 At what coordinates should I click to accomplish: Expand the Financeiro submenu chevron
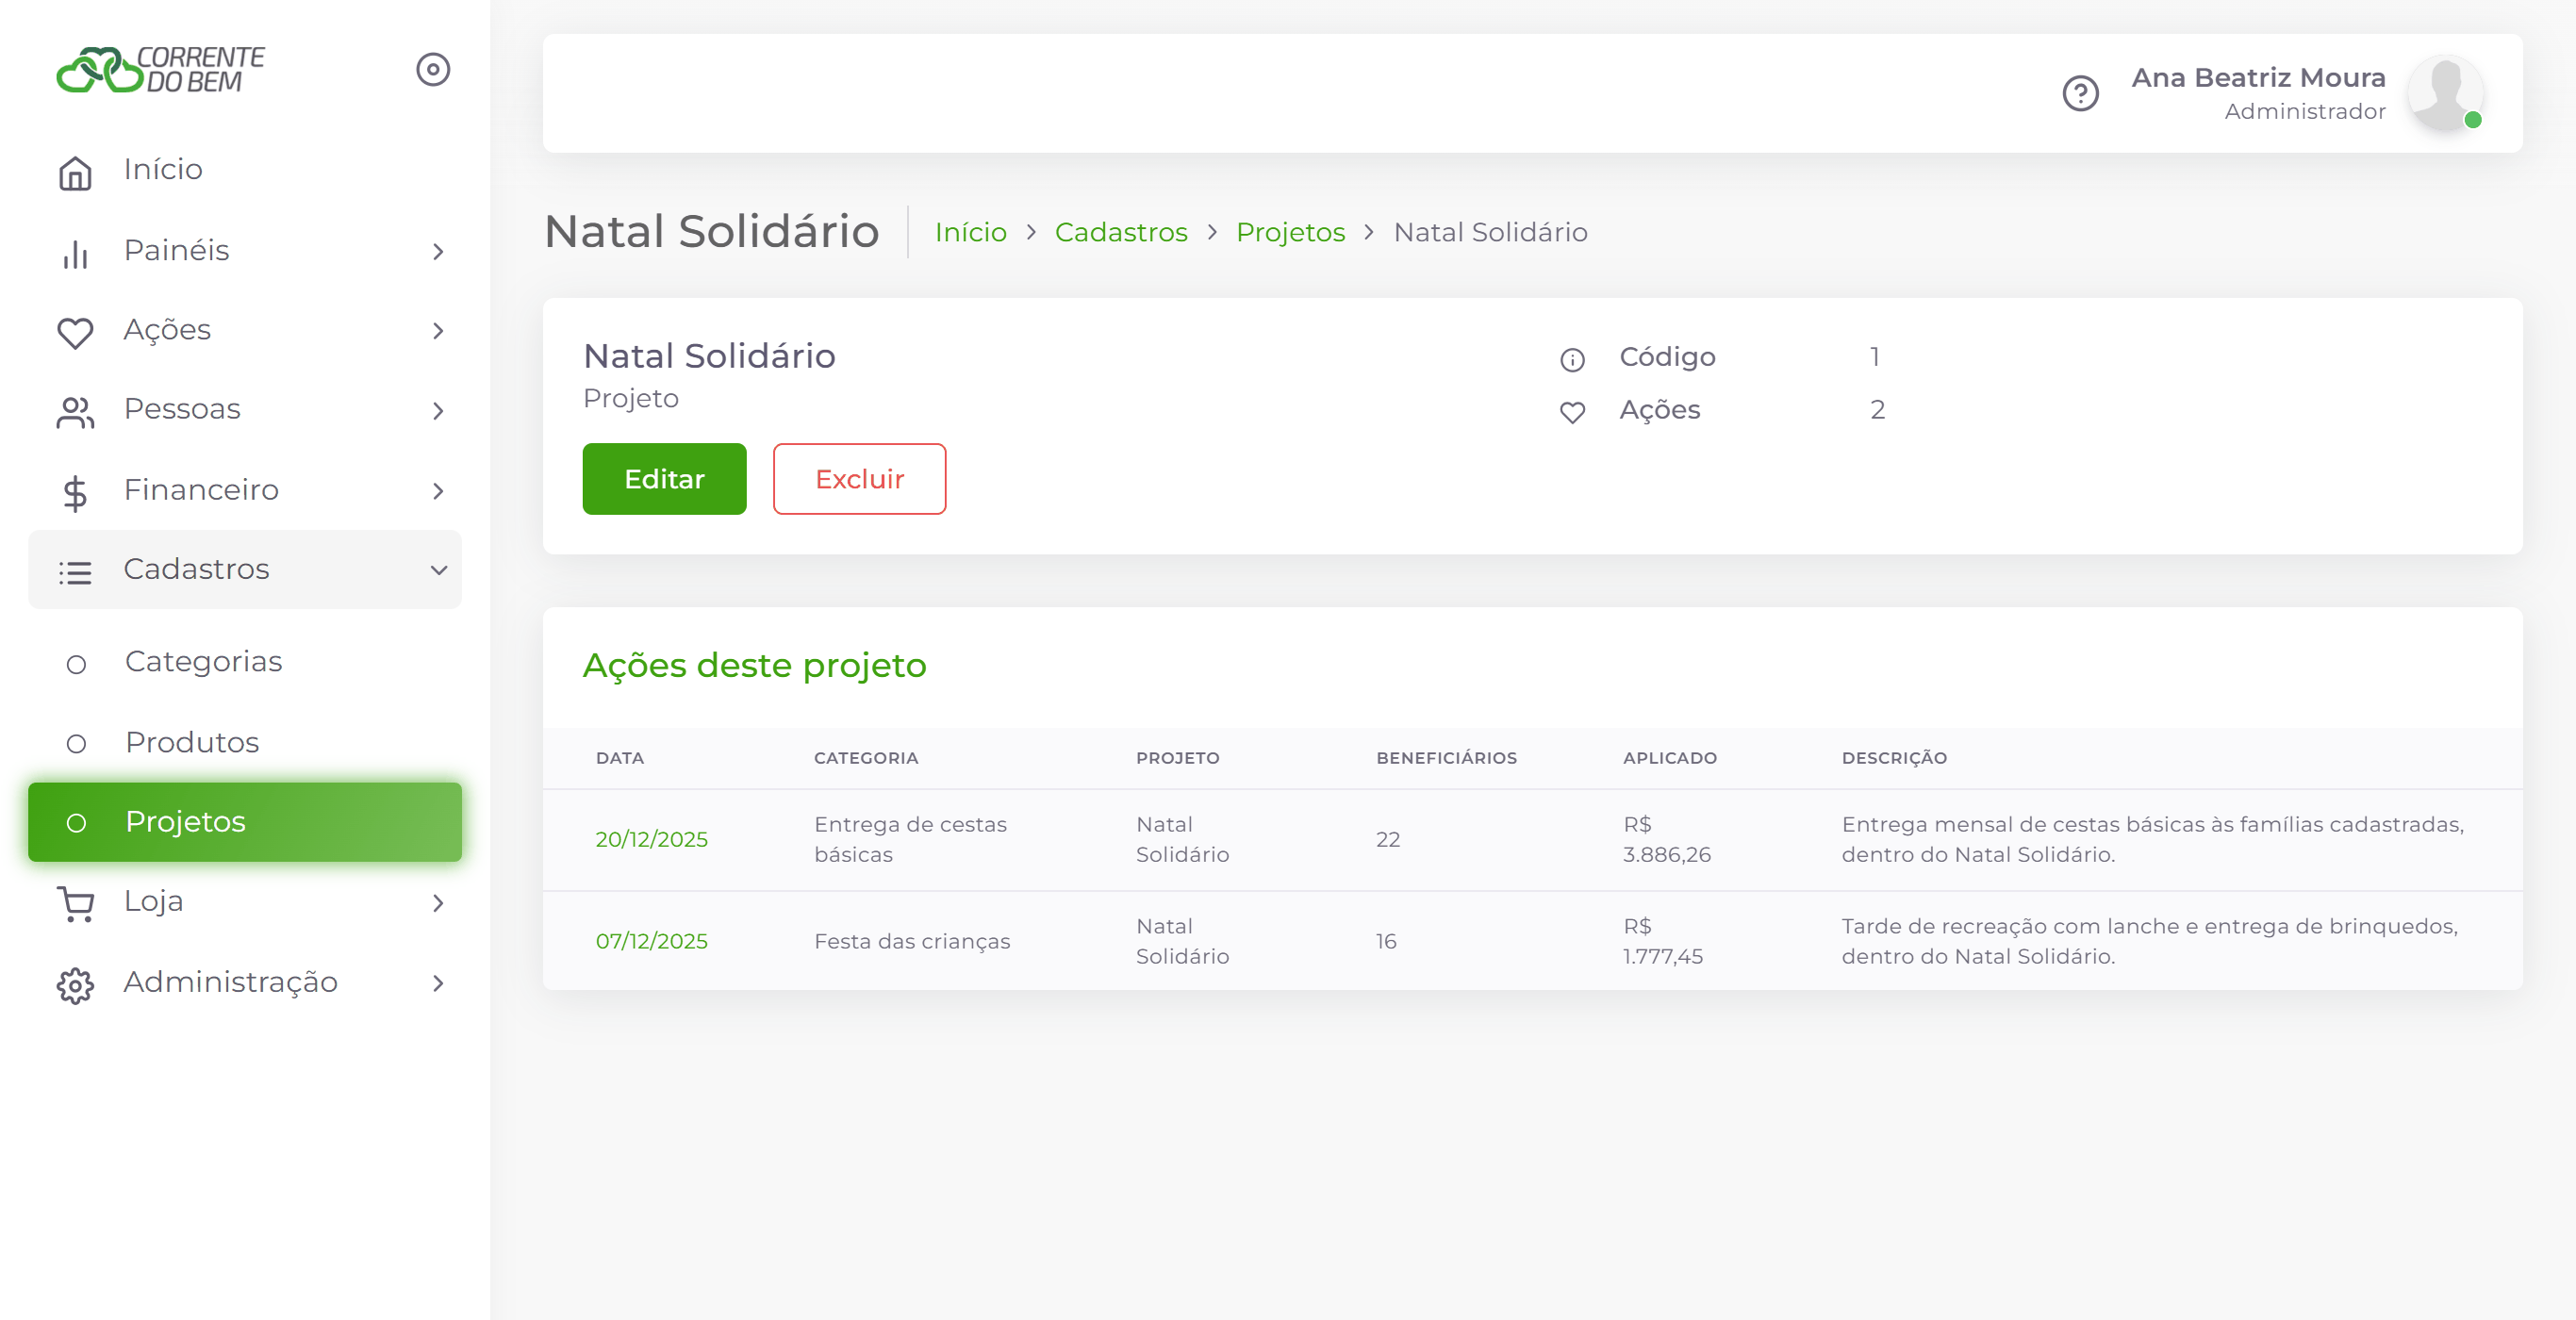coord(438,491)
